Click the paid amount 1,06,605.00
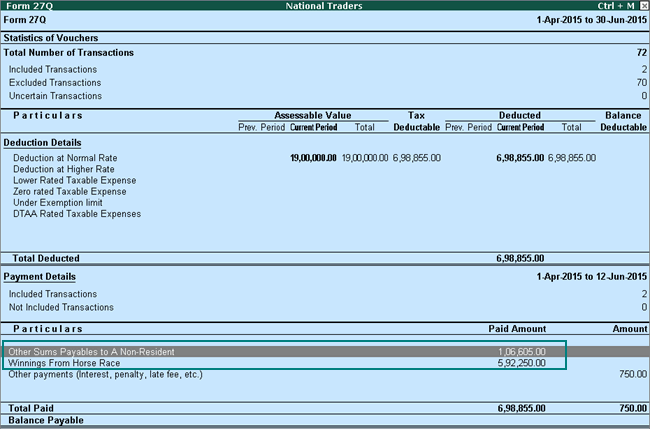 [x=522, y=352]
